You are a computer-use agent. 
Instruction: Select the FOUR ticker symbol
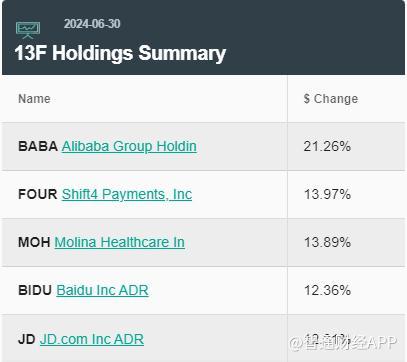click(x=38, y=194)
